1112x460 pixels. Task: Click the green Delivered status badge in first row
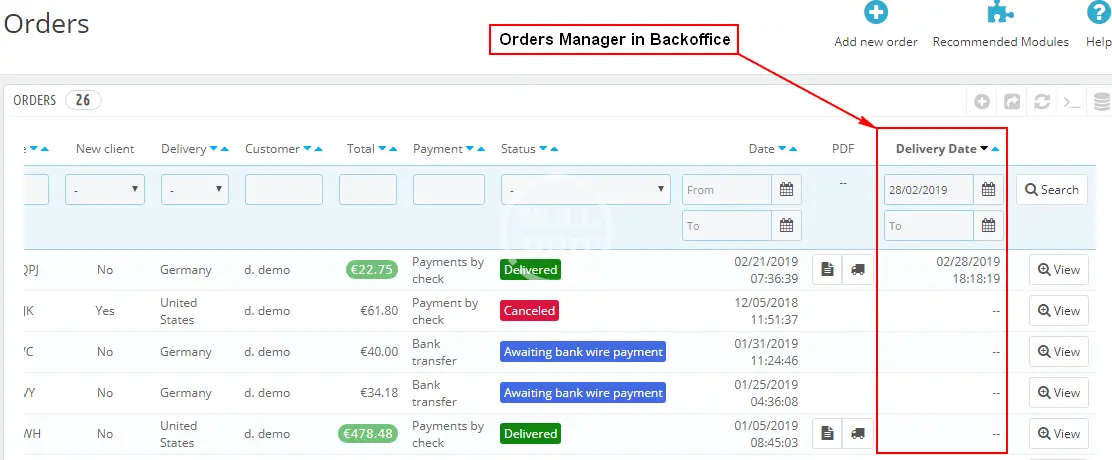[530, 270]
